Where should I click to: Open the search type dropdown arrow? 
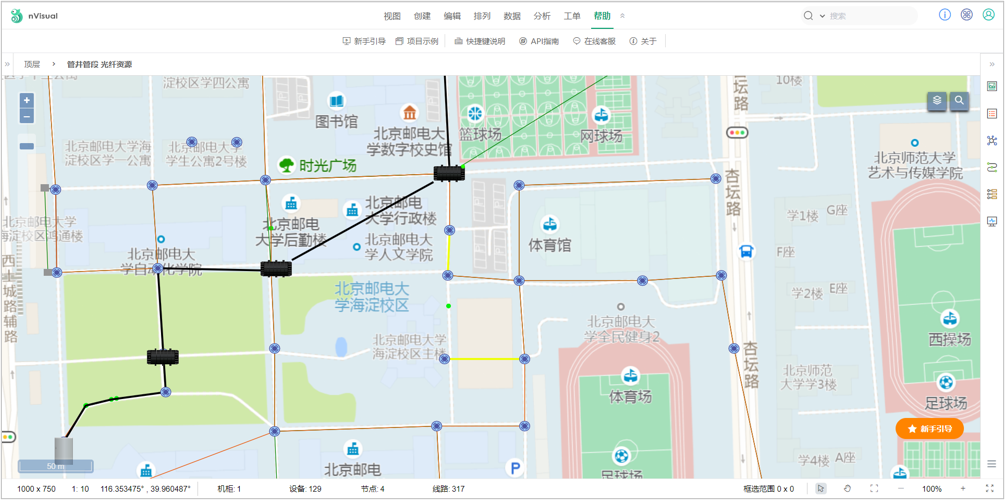pyautogui.click(x=822, y=16)
